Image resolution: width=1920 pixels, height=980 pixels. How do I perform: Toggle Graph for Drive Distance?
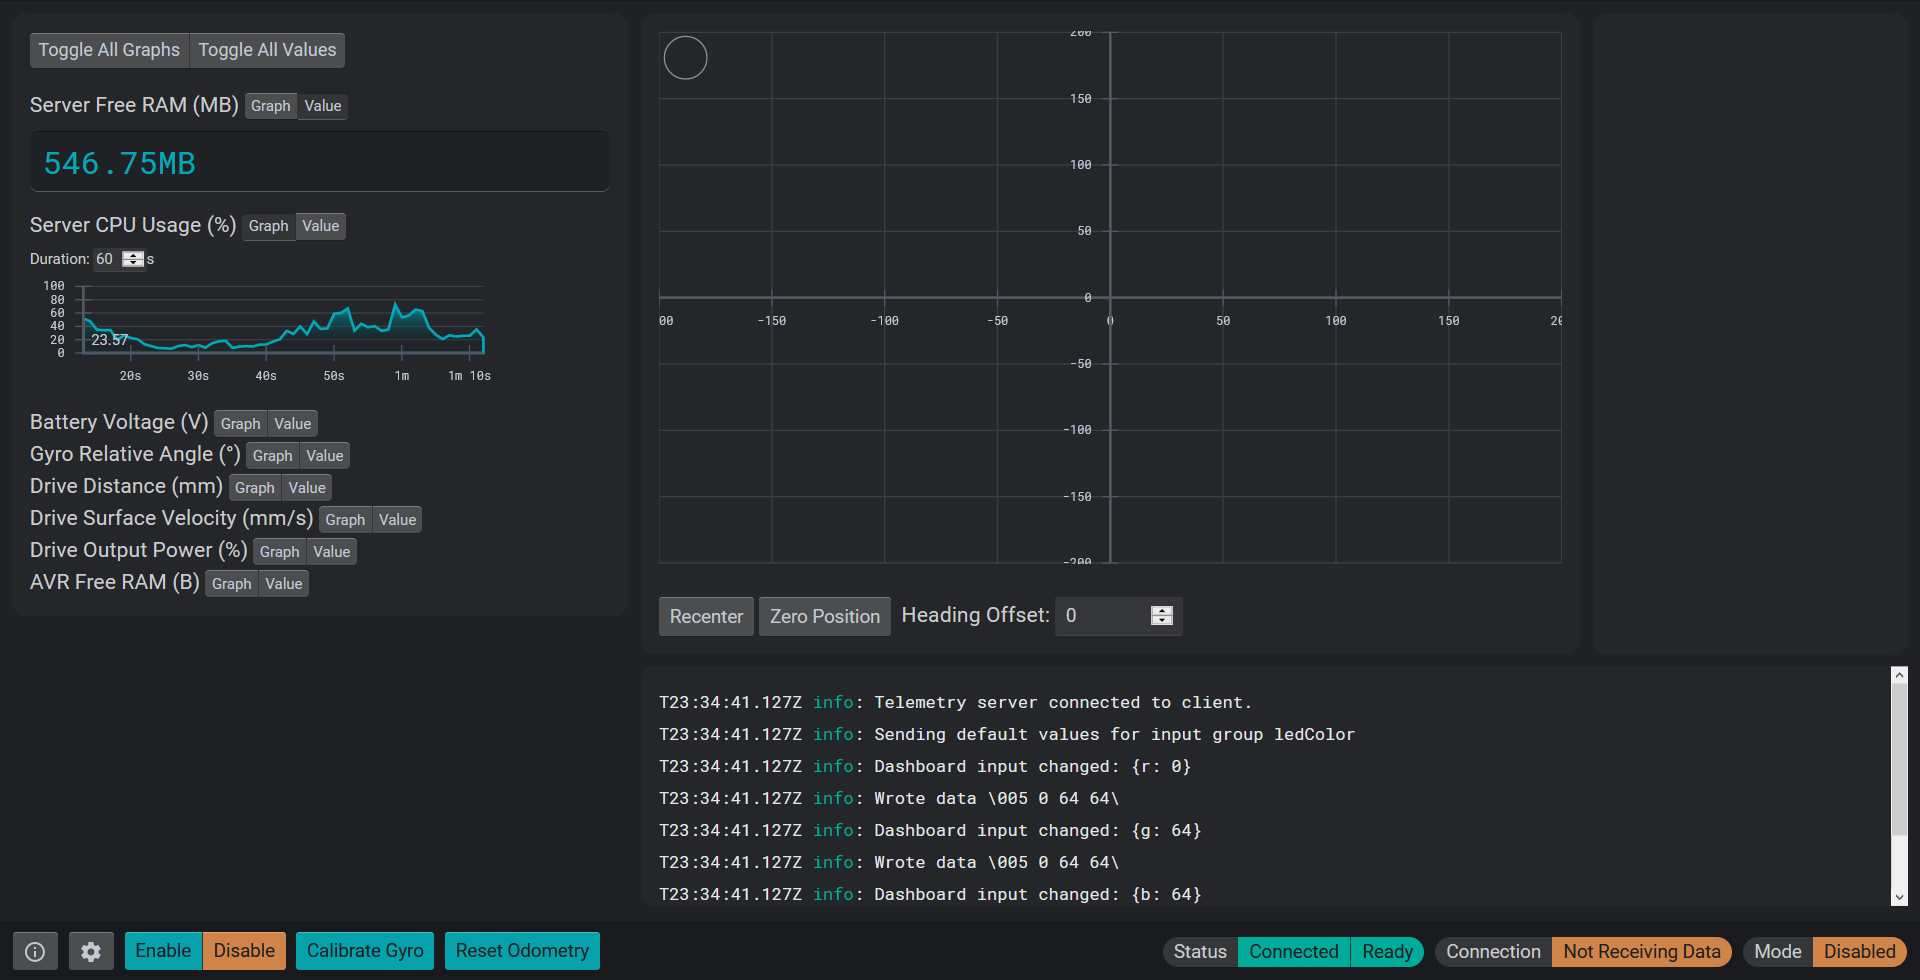(x=254, y=488)
